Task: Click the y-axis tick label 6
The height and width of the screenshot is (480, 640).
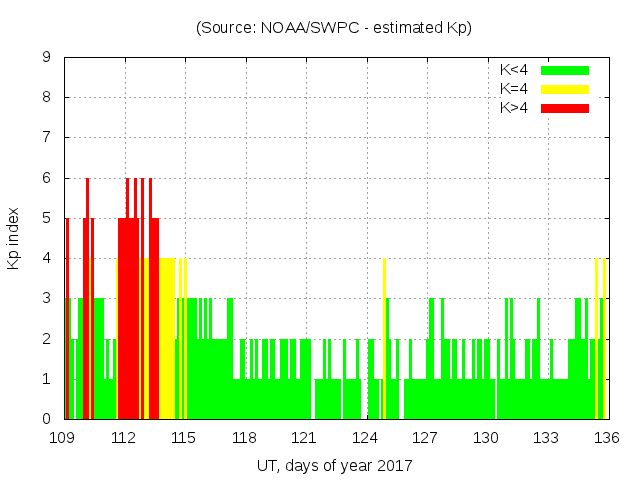Action: pos(47,178)
